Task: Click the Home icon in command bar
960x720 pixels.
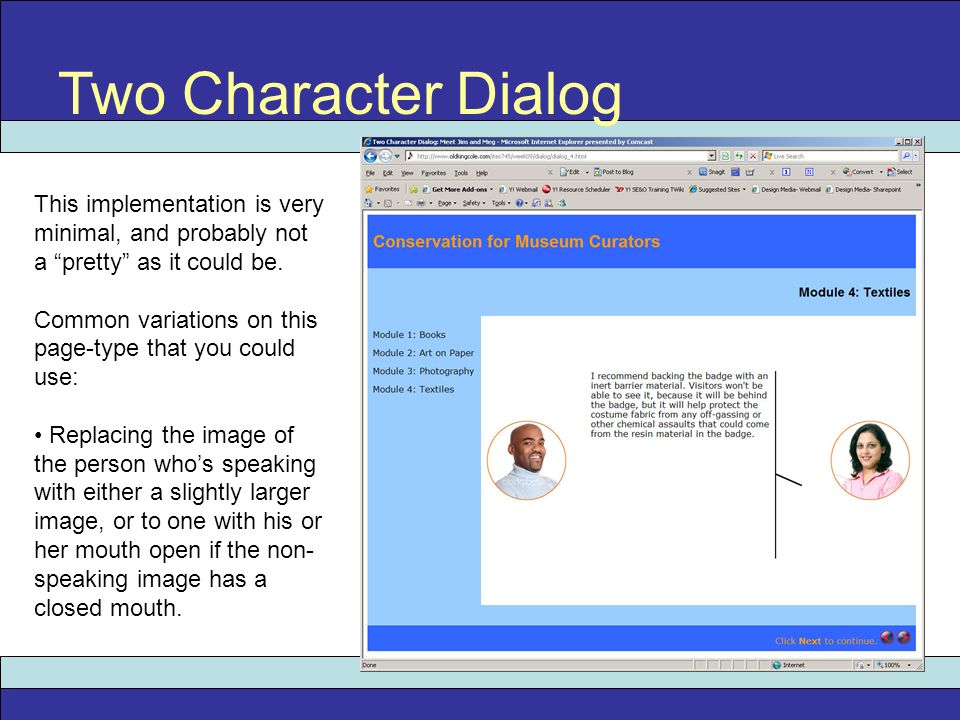Action: (369, 203)
